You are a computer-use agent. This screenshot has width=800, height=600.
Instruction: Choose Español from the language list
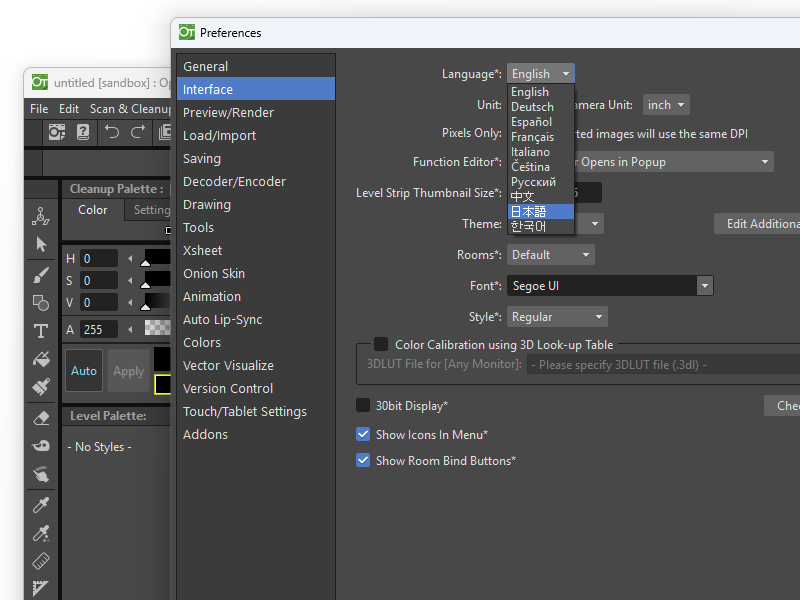(x=541, y=122)
